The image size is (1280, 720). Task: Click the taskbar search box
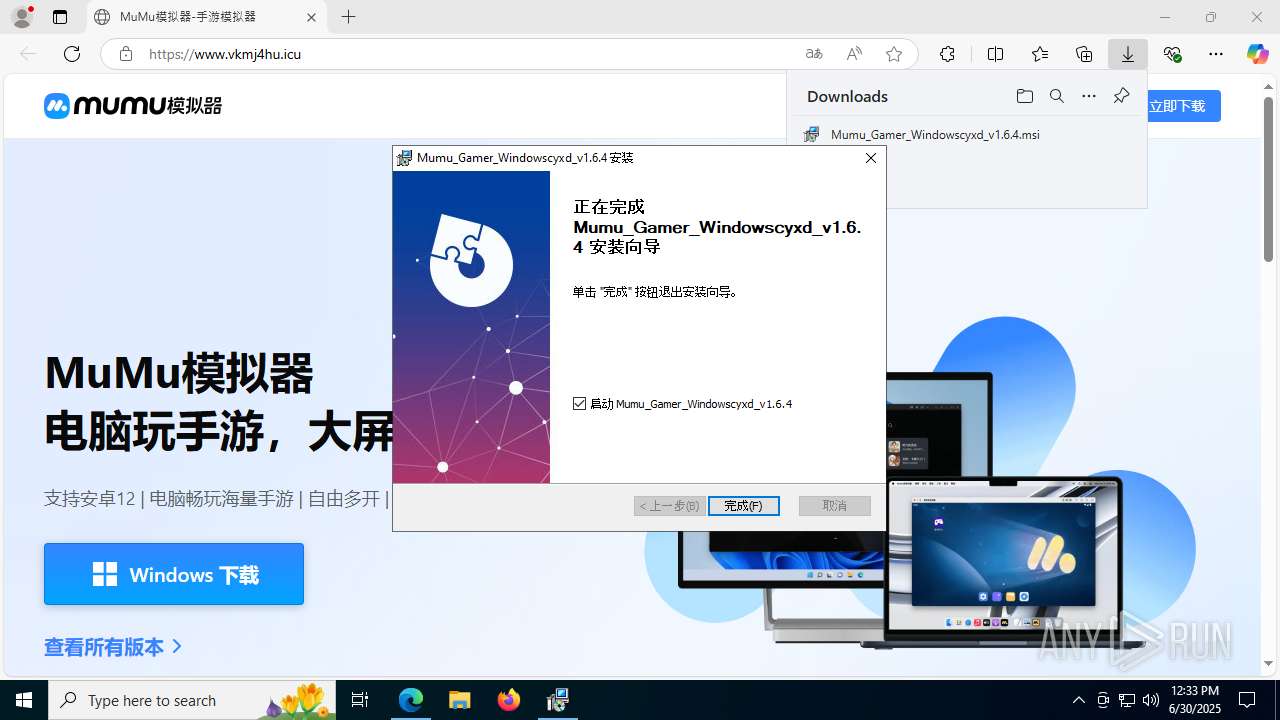(193, 700)
